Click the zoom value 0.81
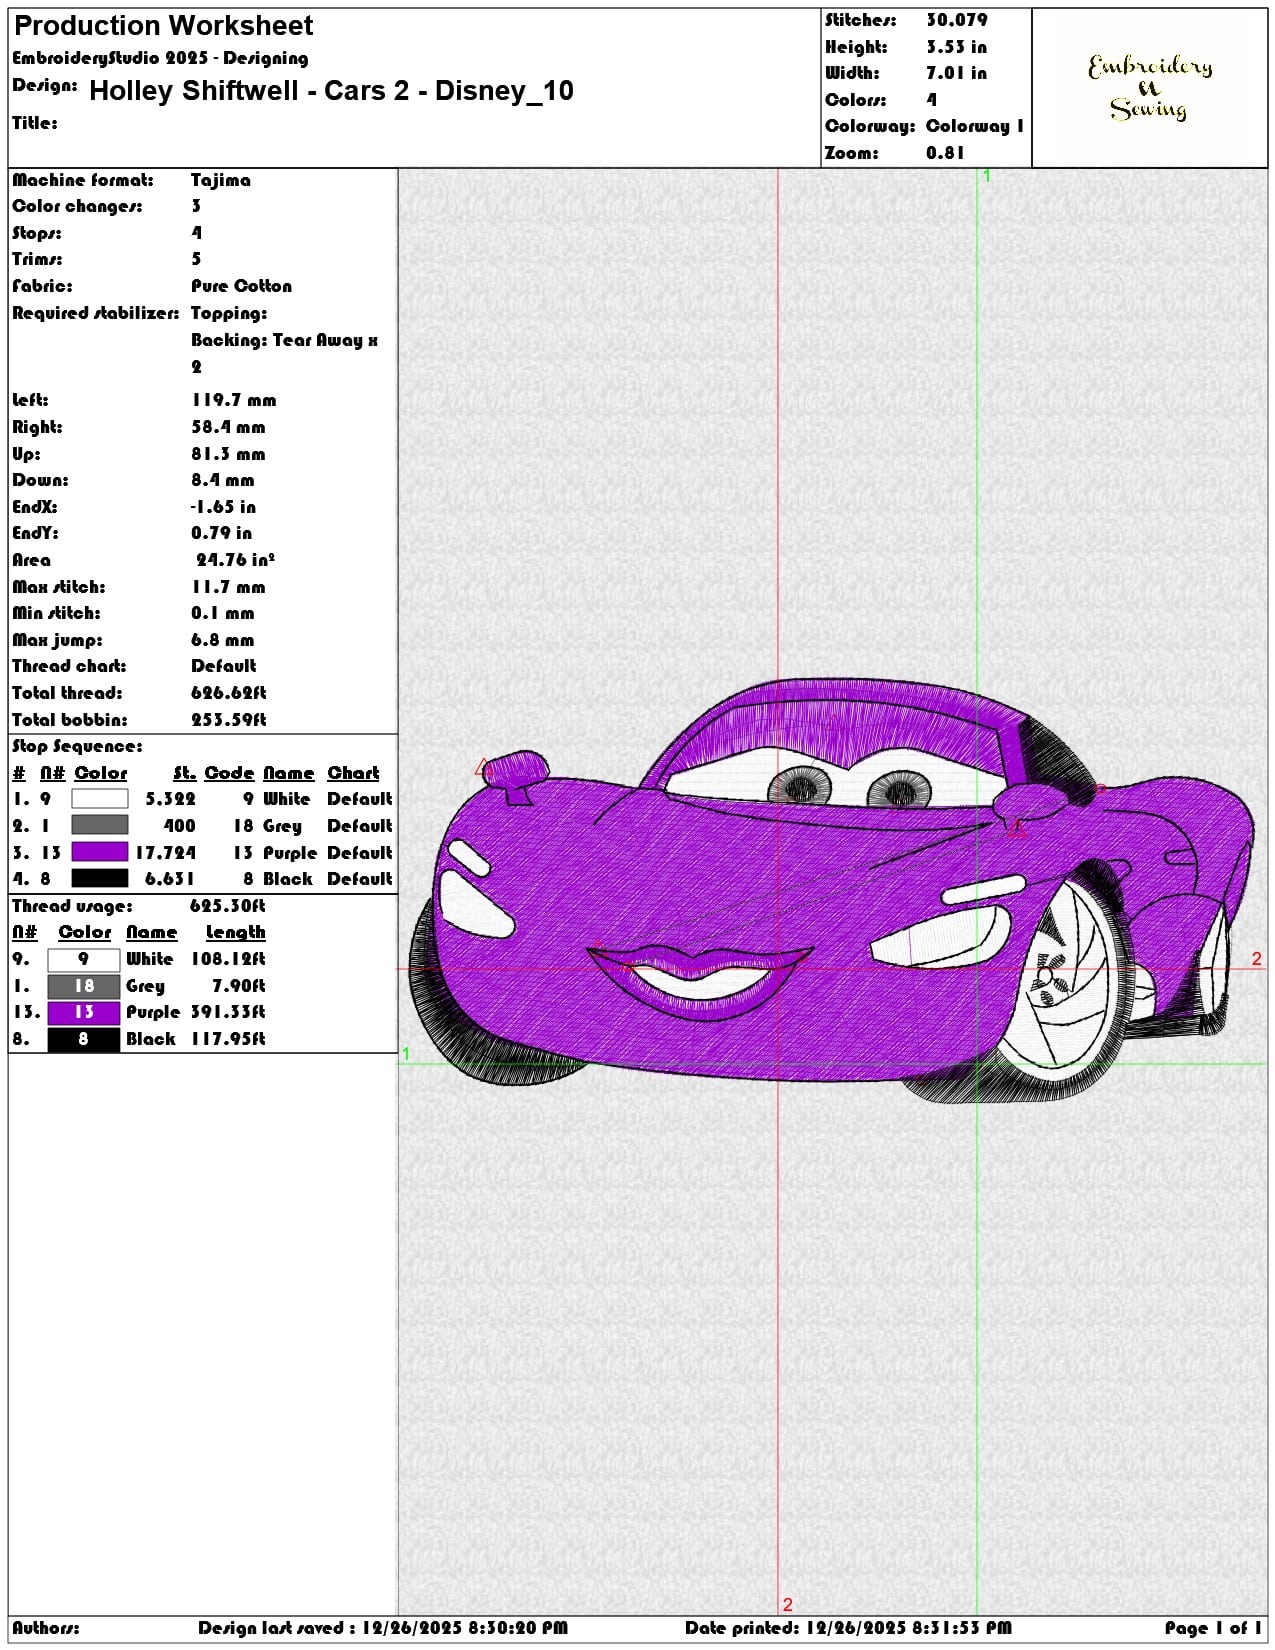Viewport: 1275px width, 1650px height. point(945,153)
